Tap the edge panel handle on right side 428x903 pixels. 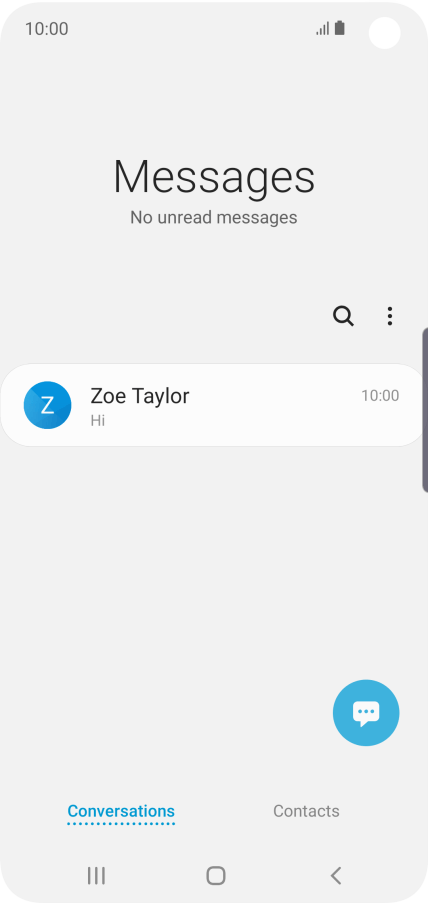[425, 410]
